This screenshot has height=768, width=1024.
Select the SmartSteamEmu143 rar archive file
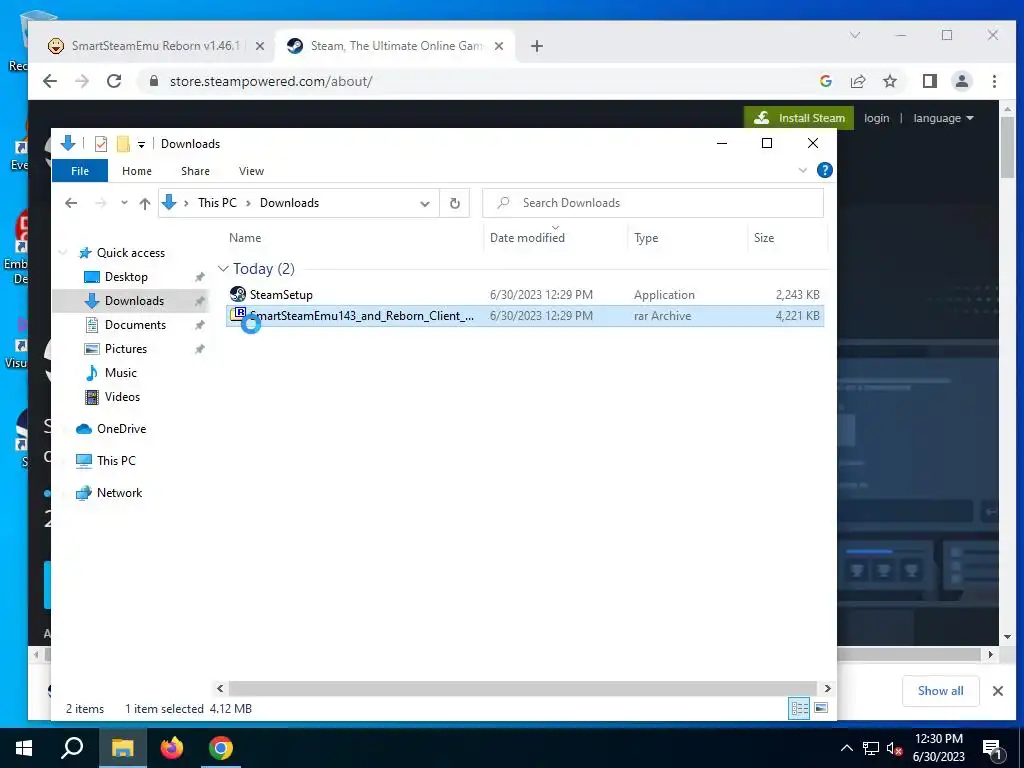[x=524, y=316]
